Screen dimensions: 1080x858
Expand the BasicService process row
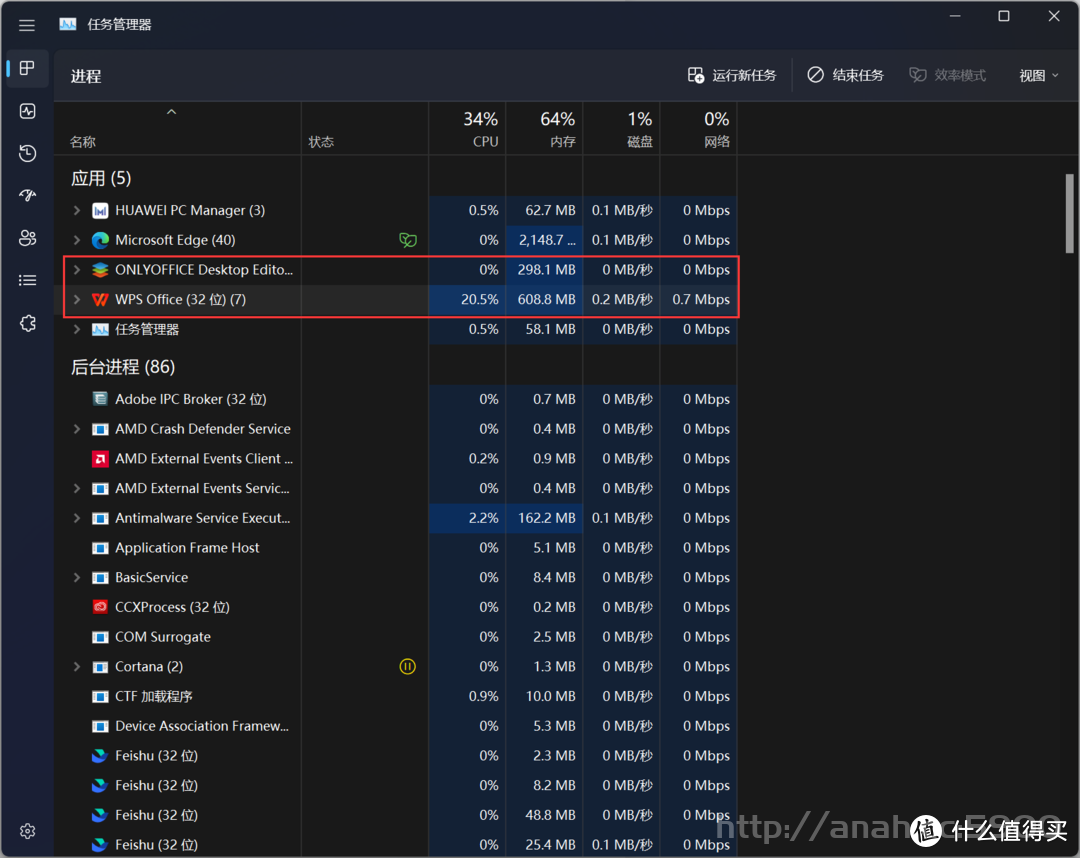click(76, 577)
